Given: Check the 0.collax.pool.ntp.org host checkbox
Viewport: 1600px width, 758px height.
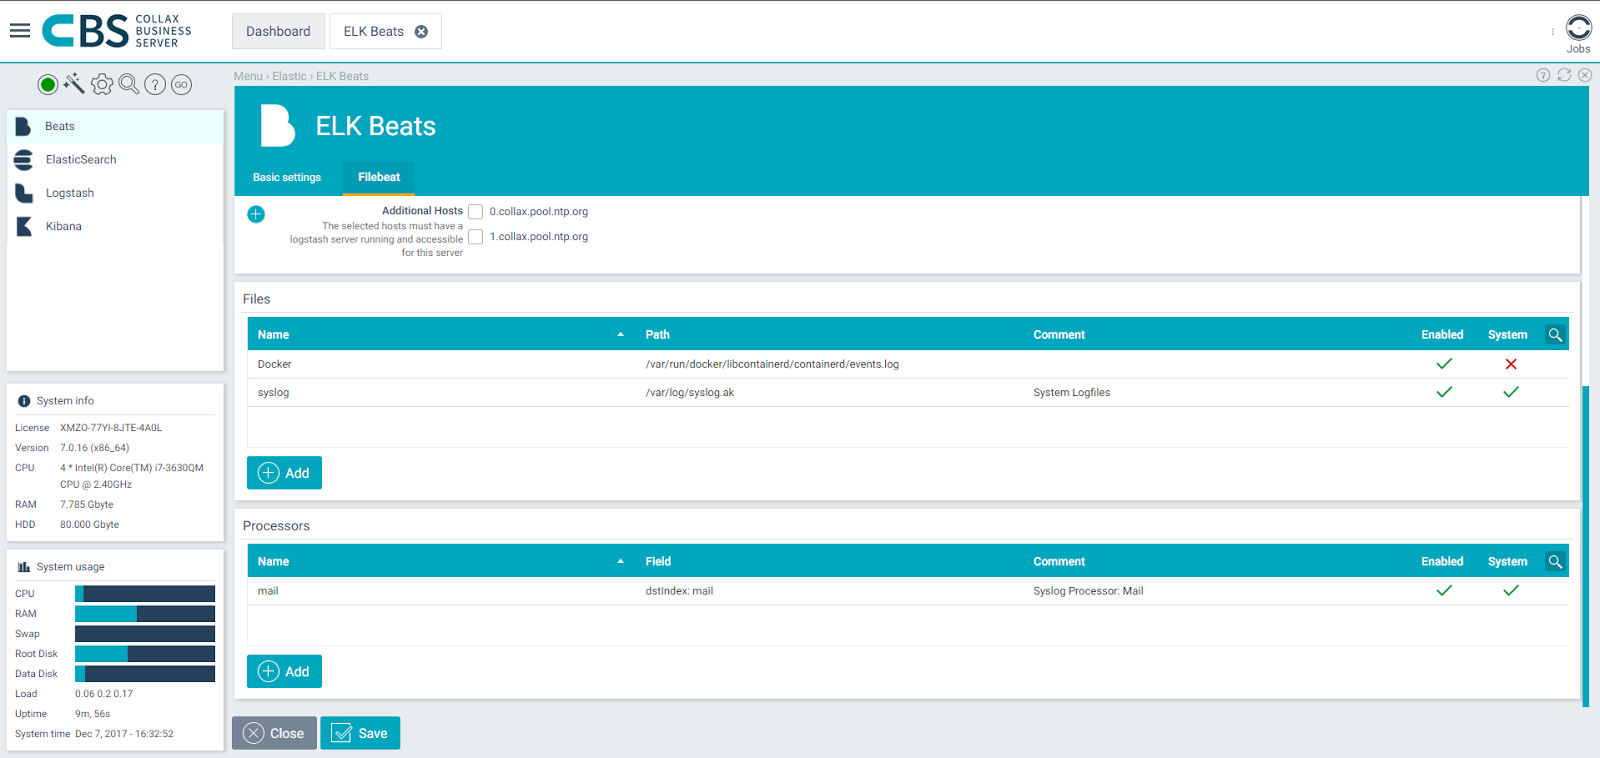Looking at the screenshot, I should pos(476,212).
